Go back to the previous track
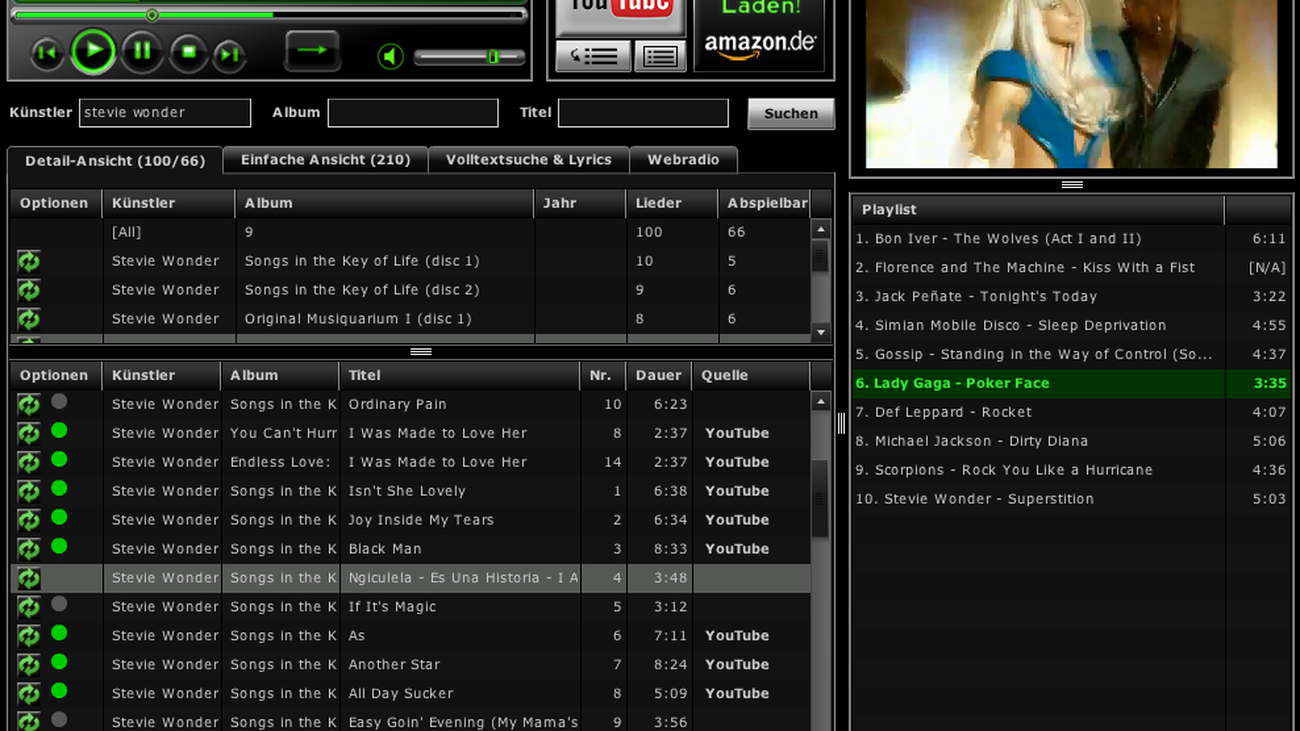Image resolution: width=1300 pixels, height=731 pixels. pos(46,54)
